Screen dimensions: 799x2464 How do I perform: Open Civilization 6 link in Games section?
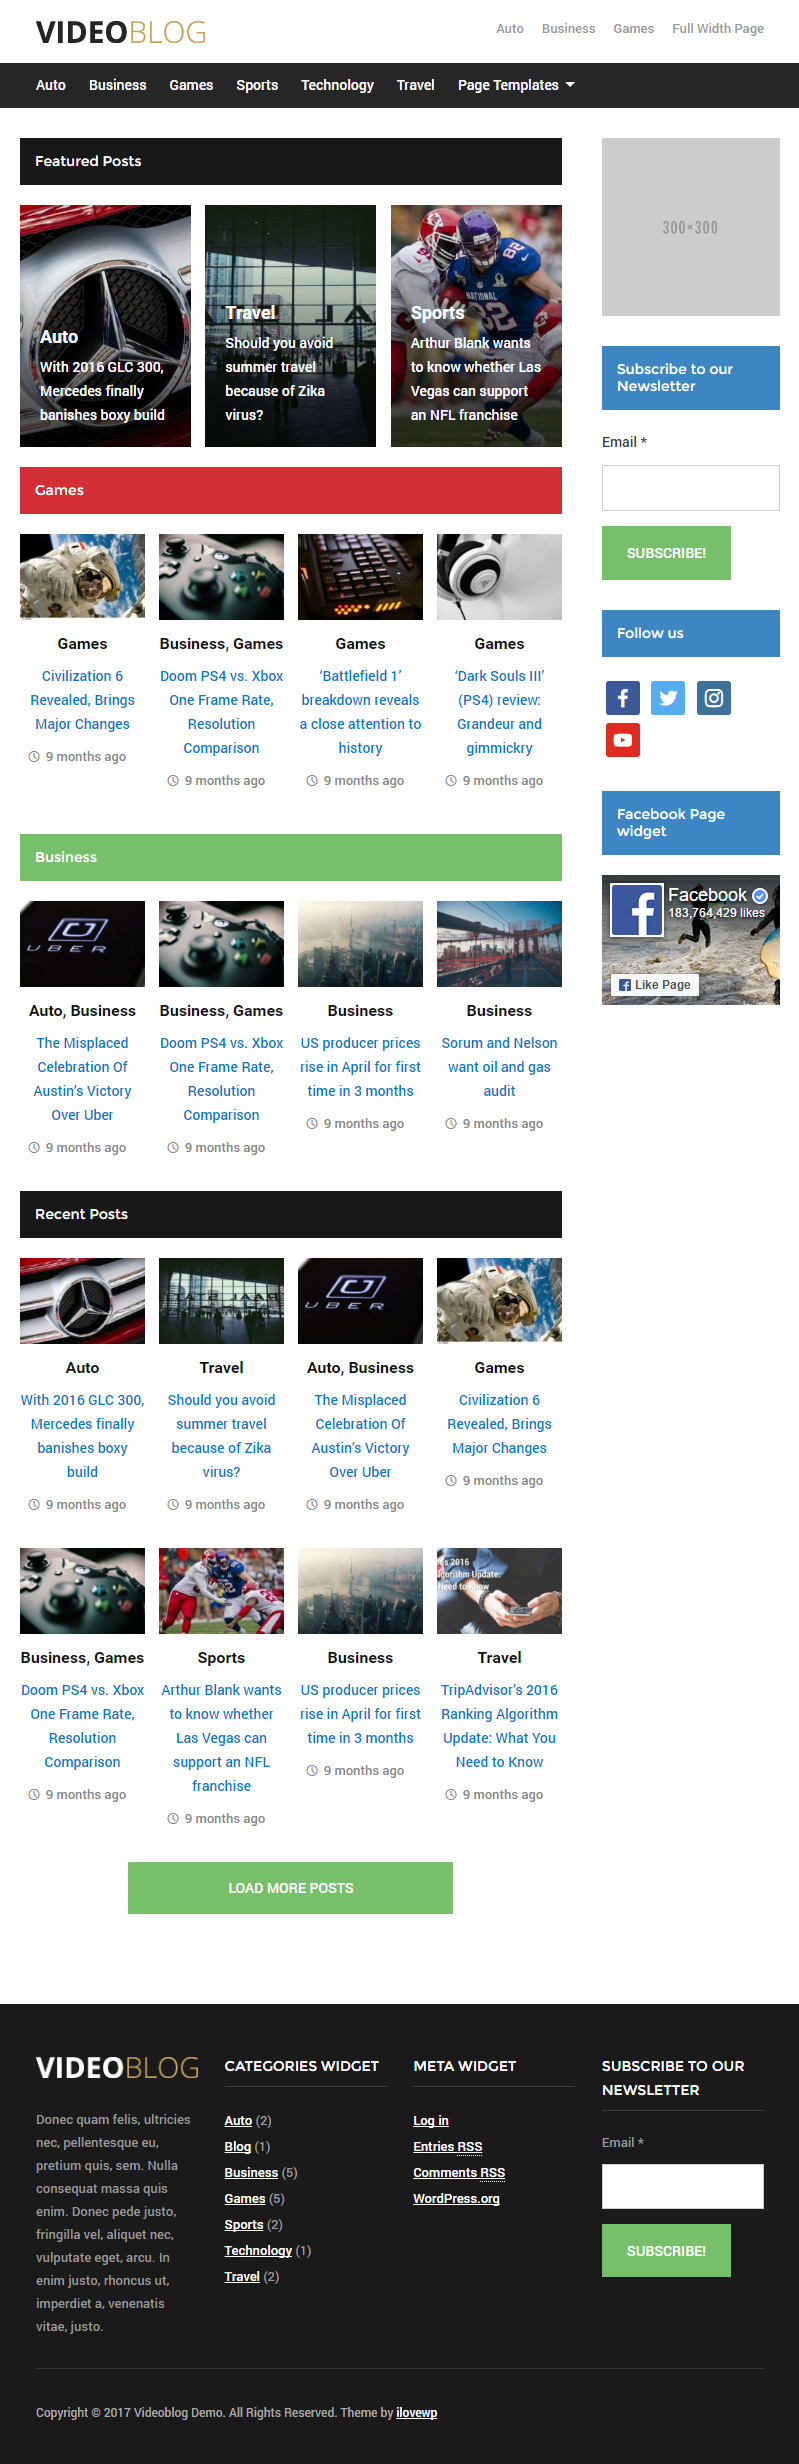(x=82, y=700)
